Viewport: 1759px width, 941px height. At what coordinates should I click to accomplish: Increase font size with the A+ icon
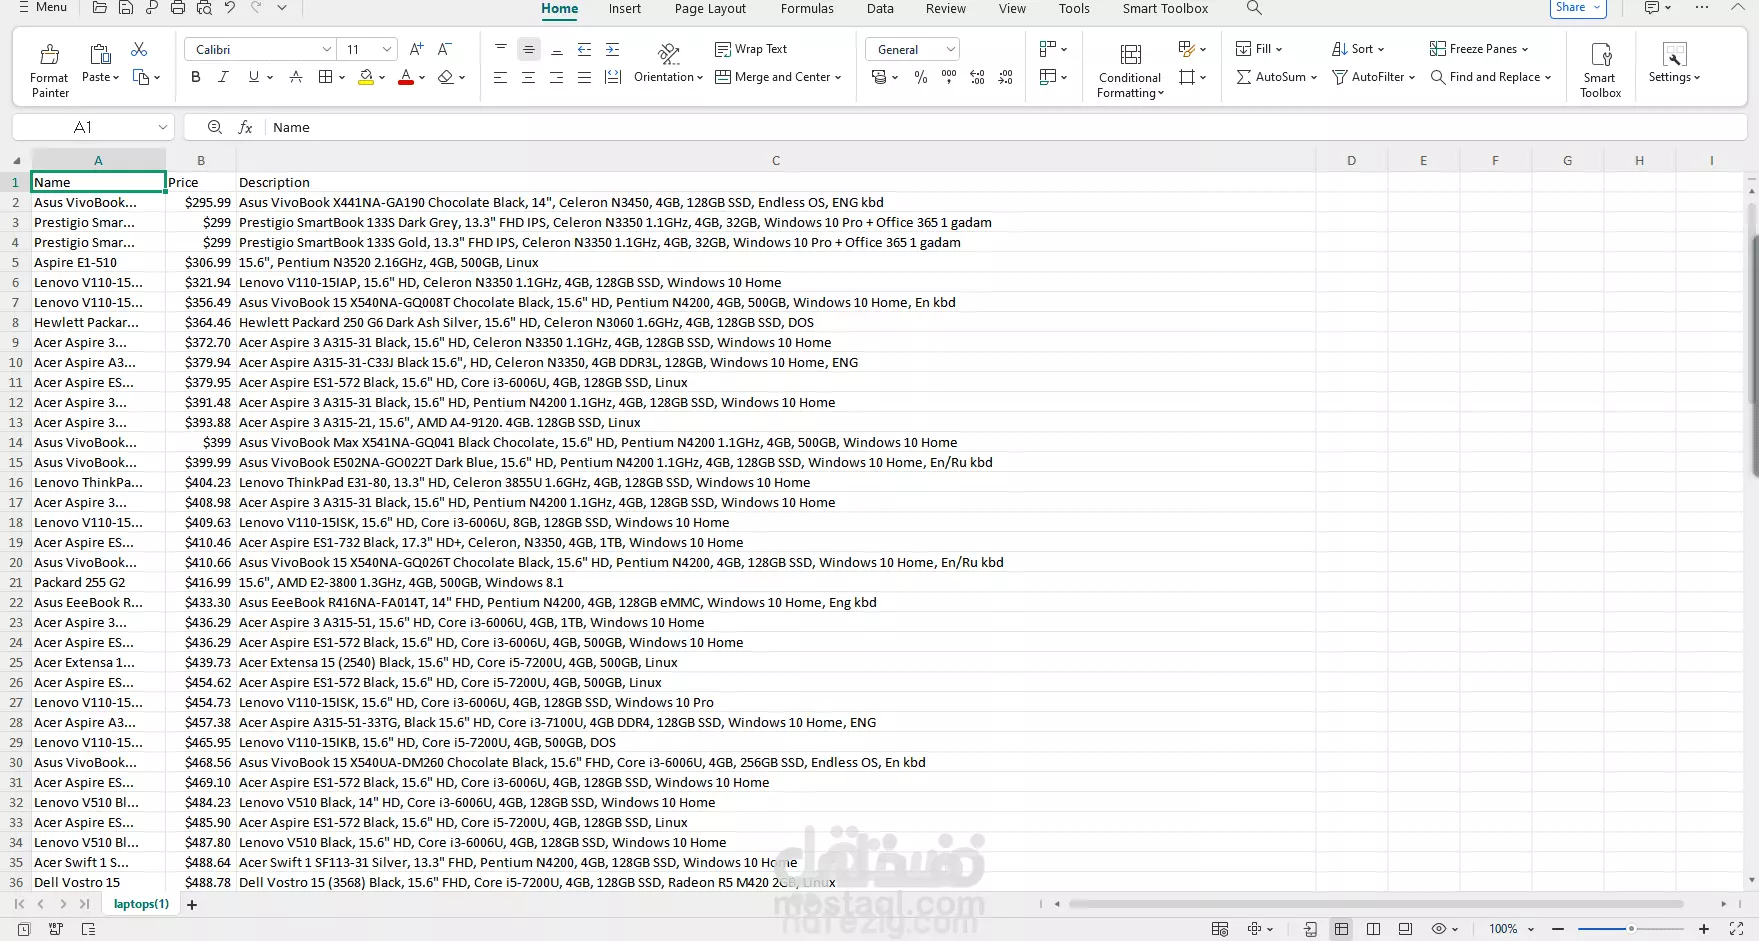tap(417, 49)
